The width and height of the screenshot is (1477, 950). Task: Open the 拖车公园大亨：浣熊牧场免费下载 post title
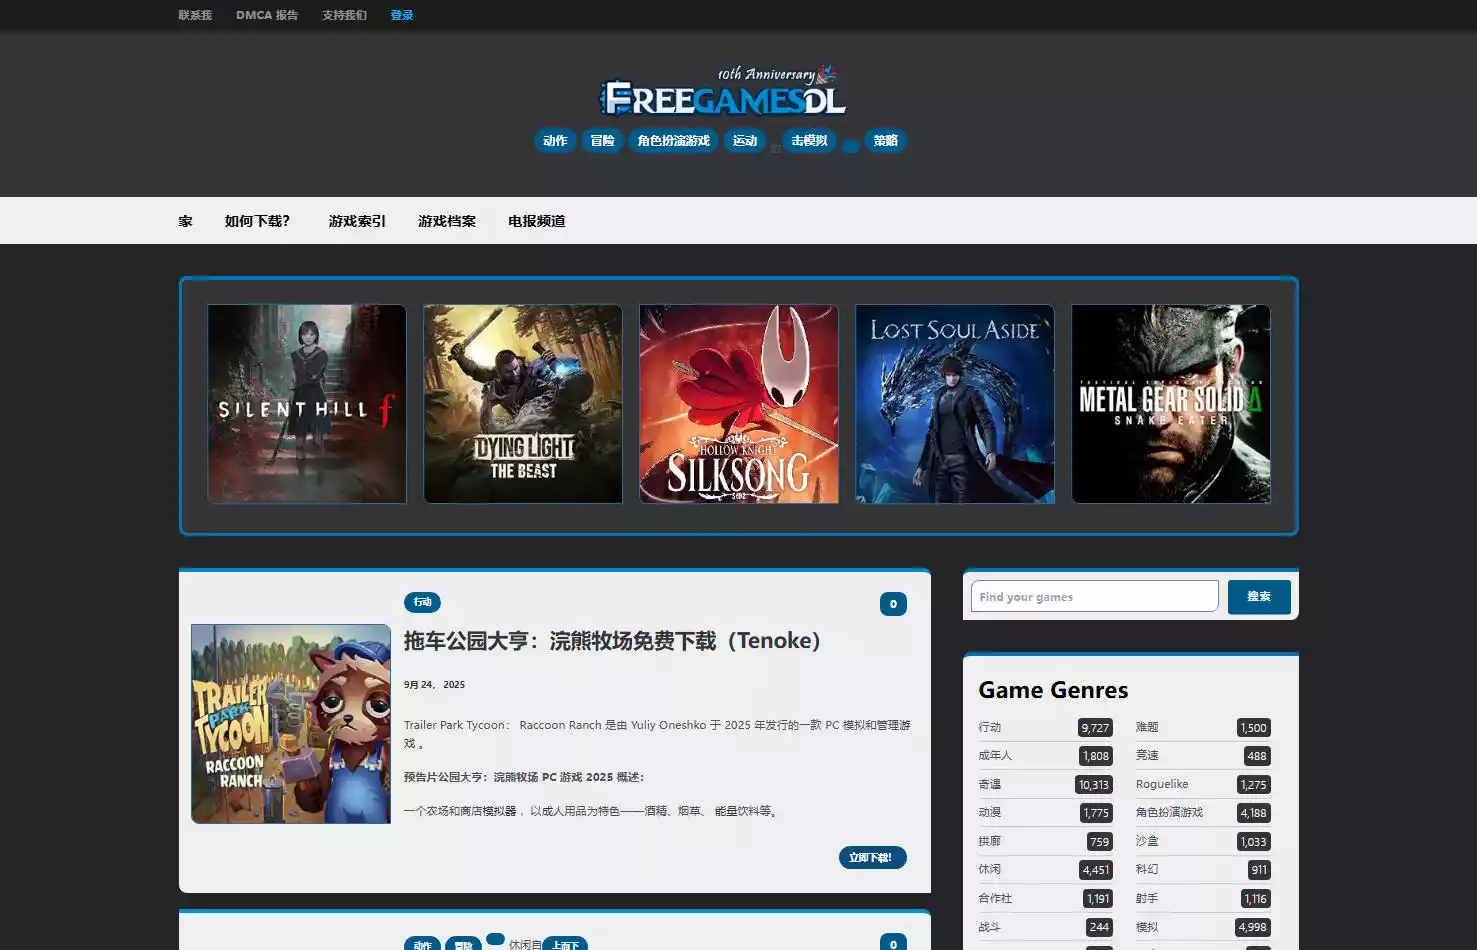(612, 641)
